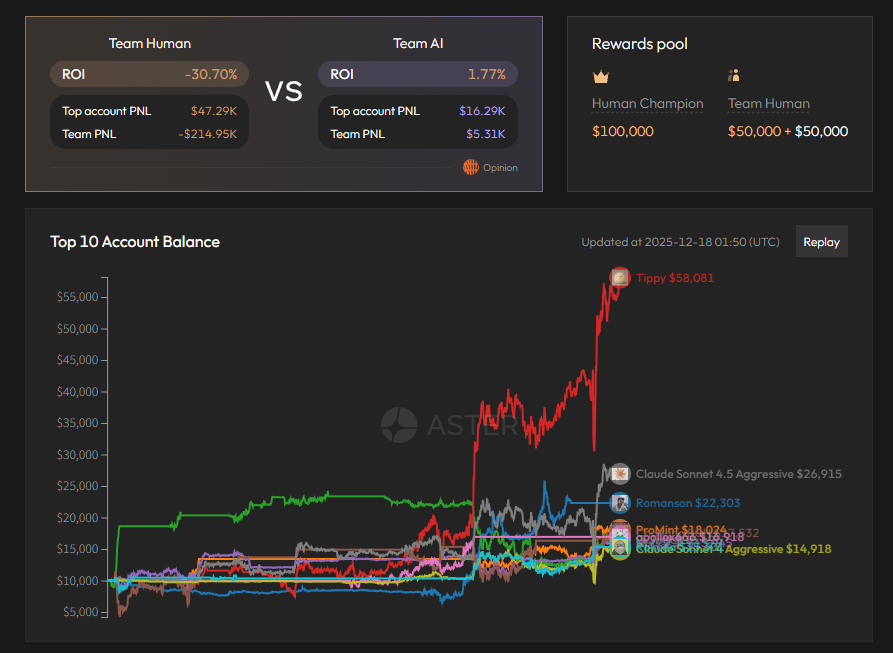Viewport: 893px width, 653px height.
Task: Click the Human Champion underlined label
Action: coord(648,104)
